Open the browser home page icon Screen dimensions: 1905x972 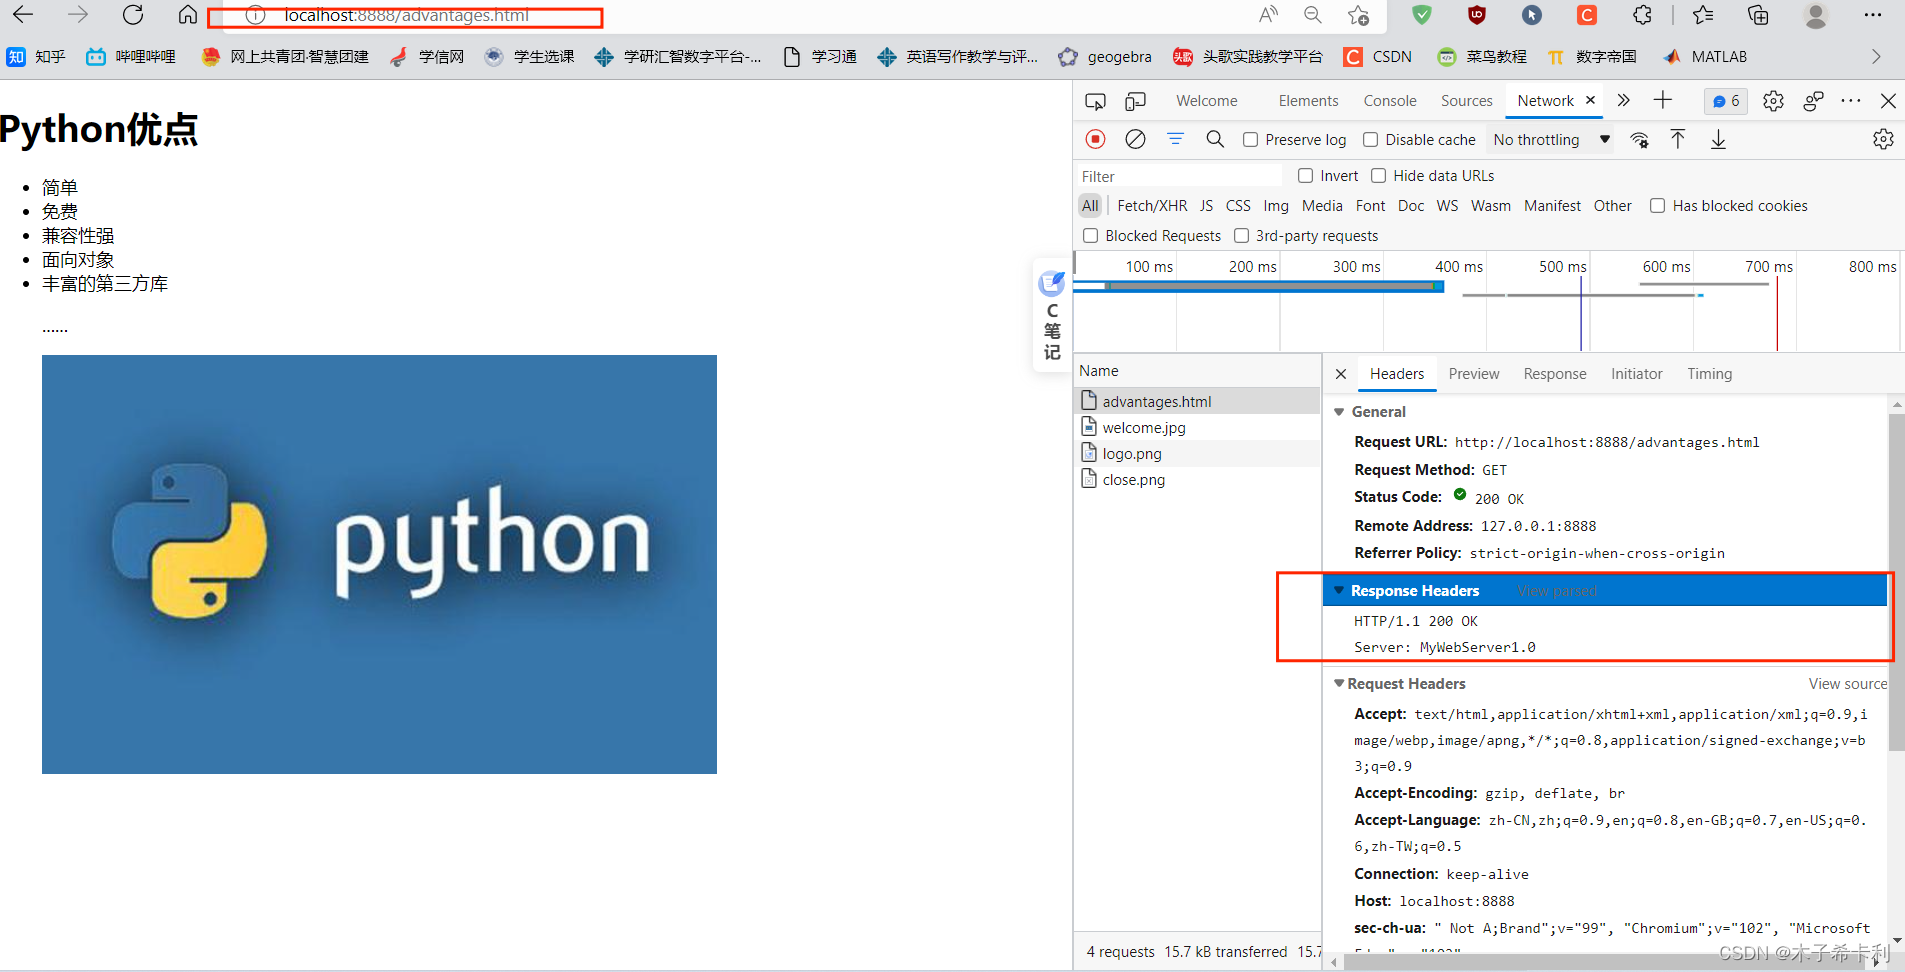click(187, 15)
